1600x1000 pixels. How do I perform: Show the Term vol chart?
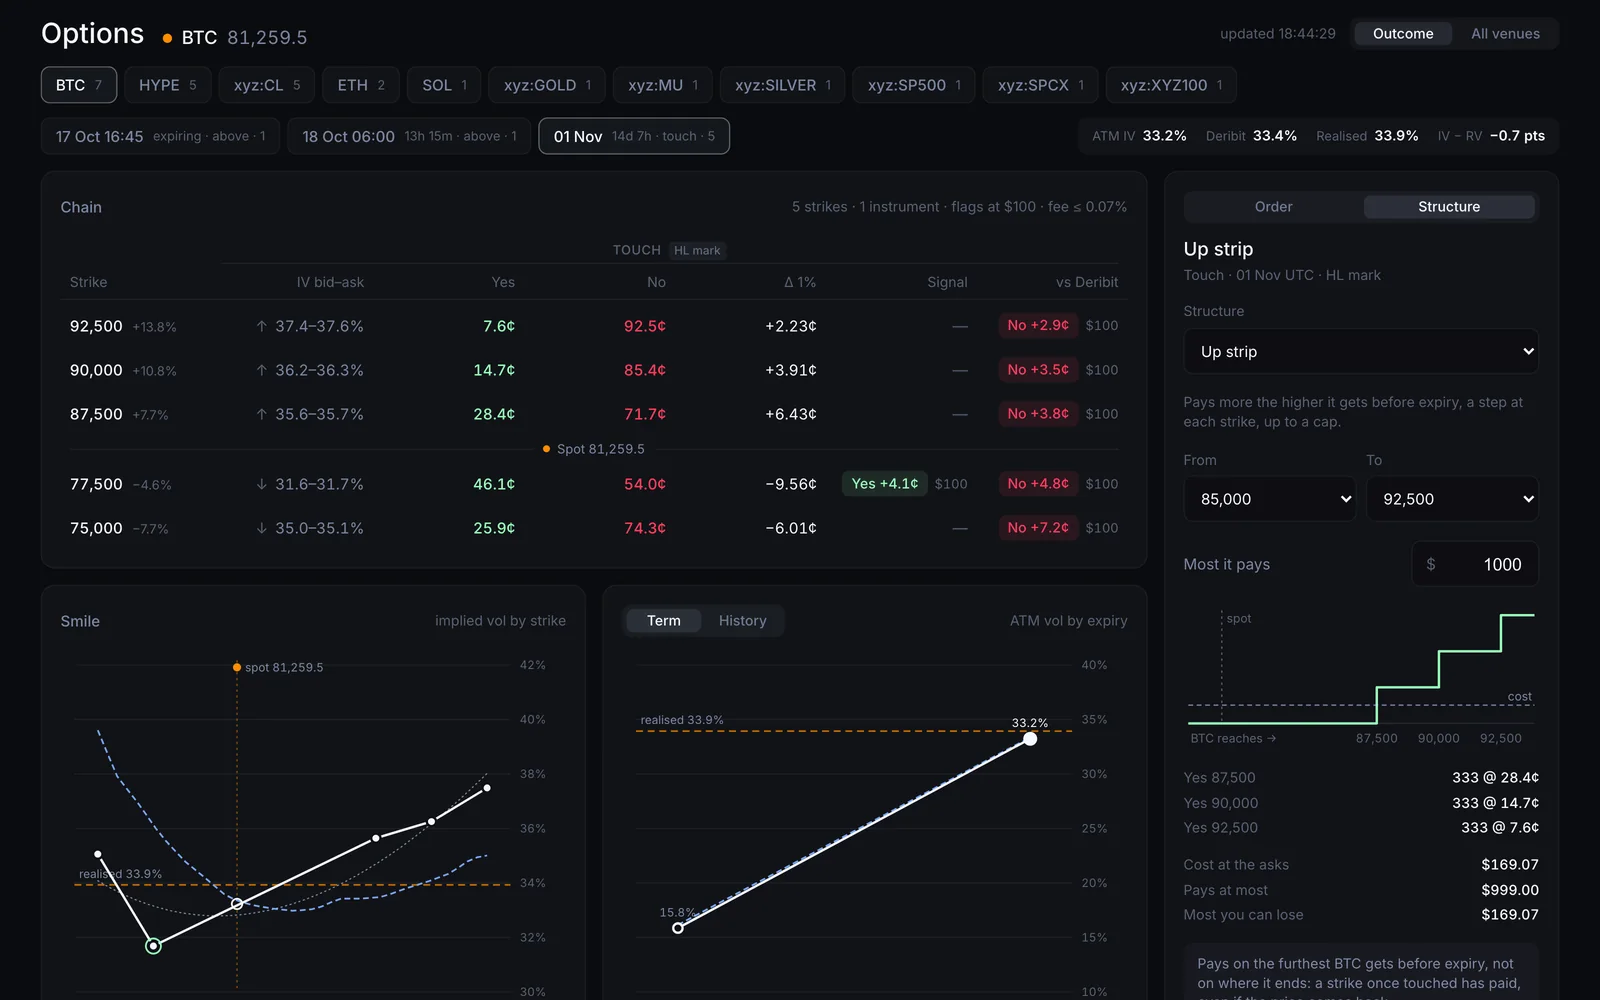click(663, 621)
